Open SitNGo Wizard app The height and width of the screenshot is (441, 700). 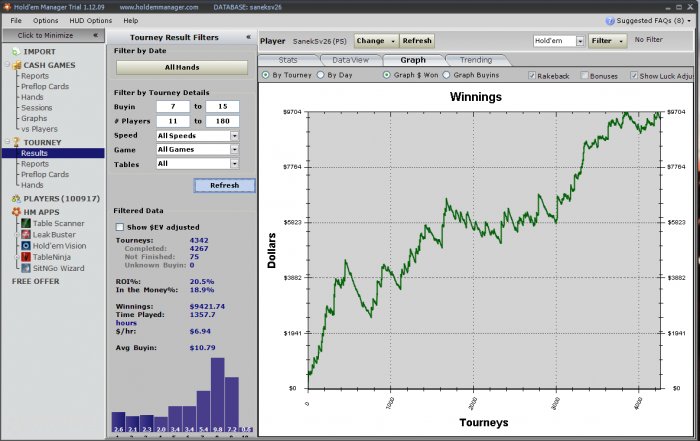click(x=58, y=269)
